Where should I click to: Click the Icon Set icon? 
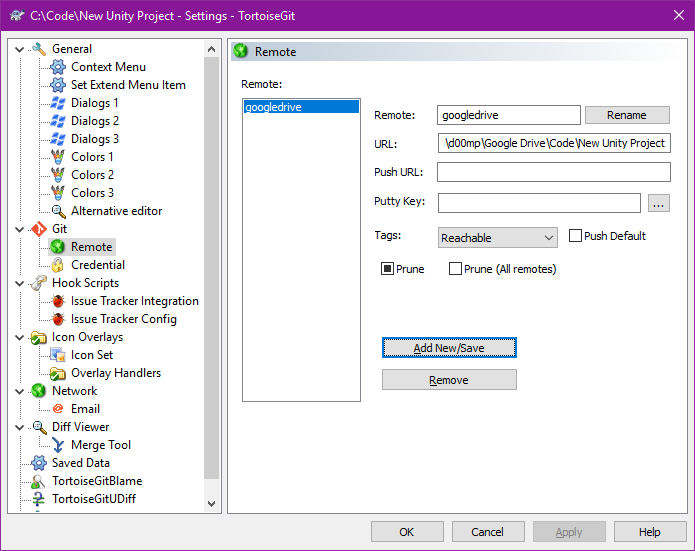point(58,355)
